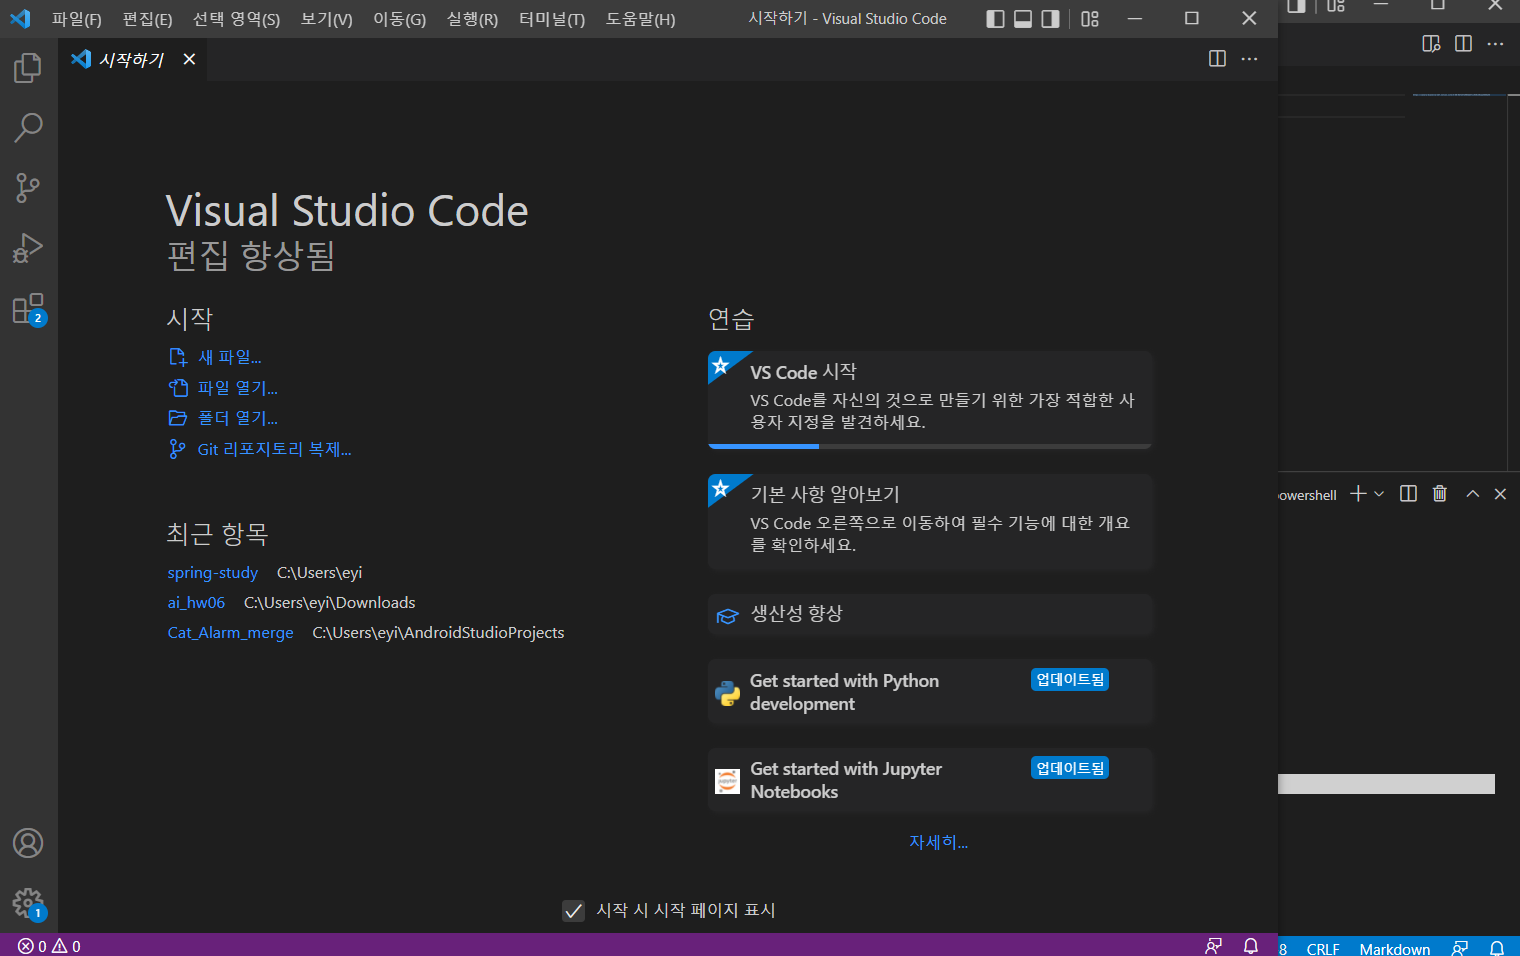Screen dimensions: 1520x956
Task: Open the Source Control view
Action: 28,187
